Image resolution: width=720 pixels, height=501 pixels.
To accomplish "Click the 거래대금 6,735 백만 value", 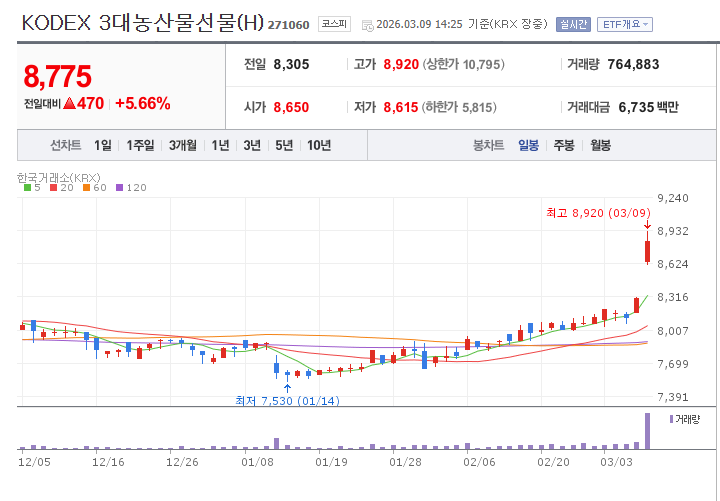I will (x=648, y=107).
